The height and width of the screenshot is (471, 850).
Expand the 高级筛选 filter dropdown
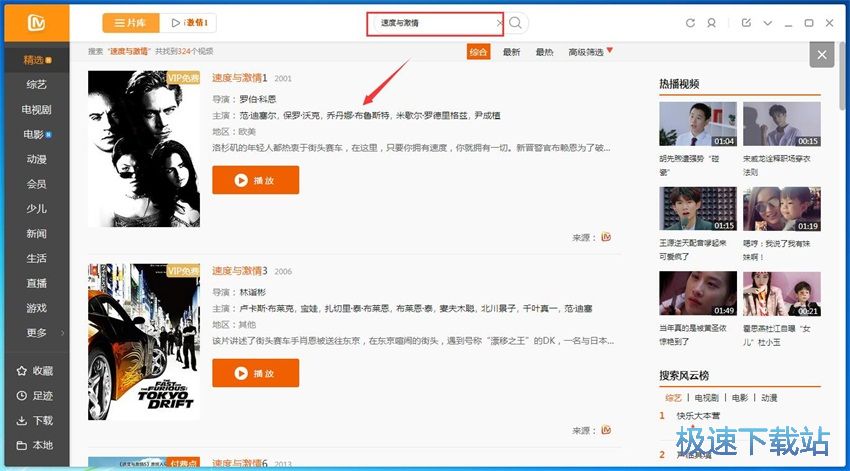[590, 52]
